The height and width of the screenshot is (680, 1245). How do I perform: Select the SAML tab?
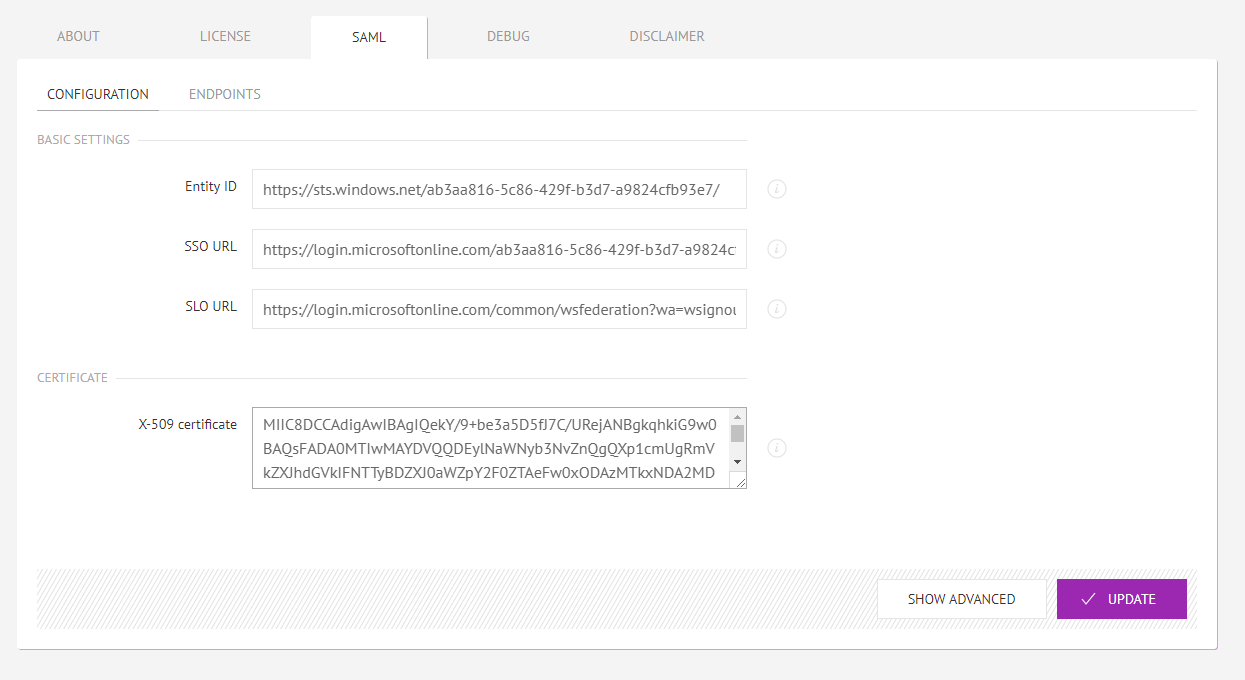(369, 38)
